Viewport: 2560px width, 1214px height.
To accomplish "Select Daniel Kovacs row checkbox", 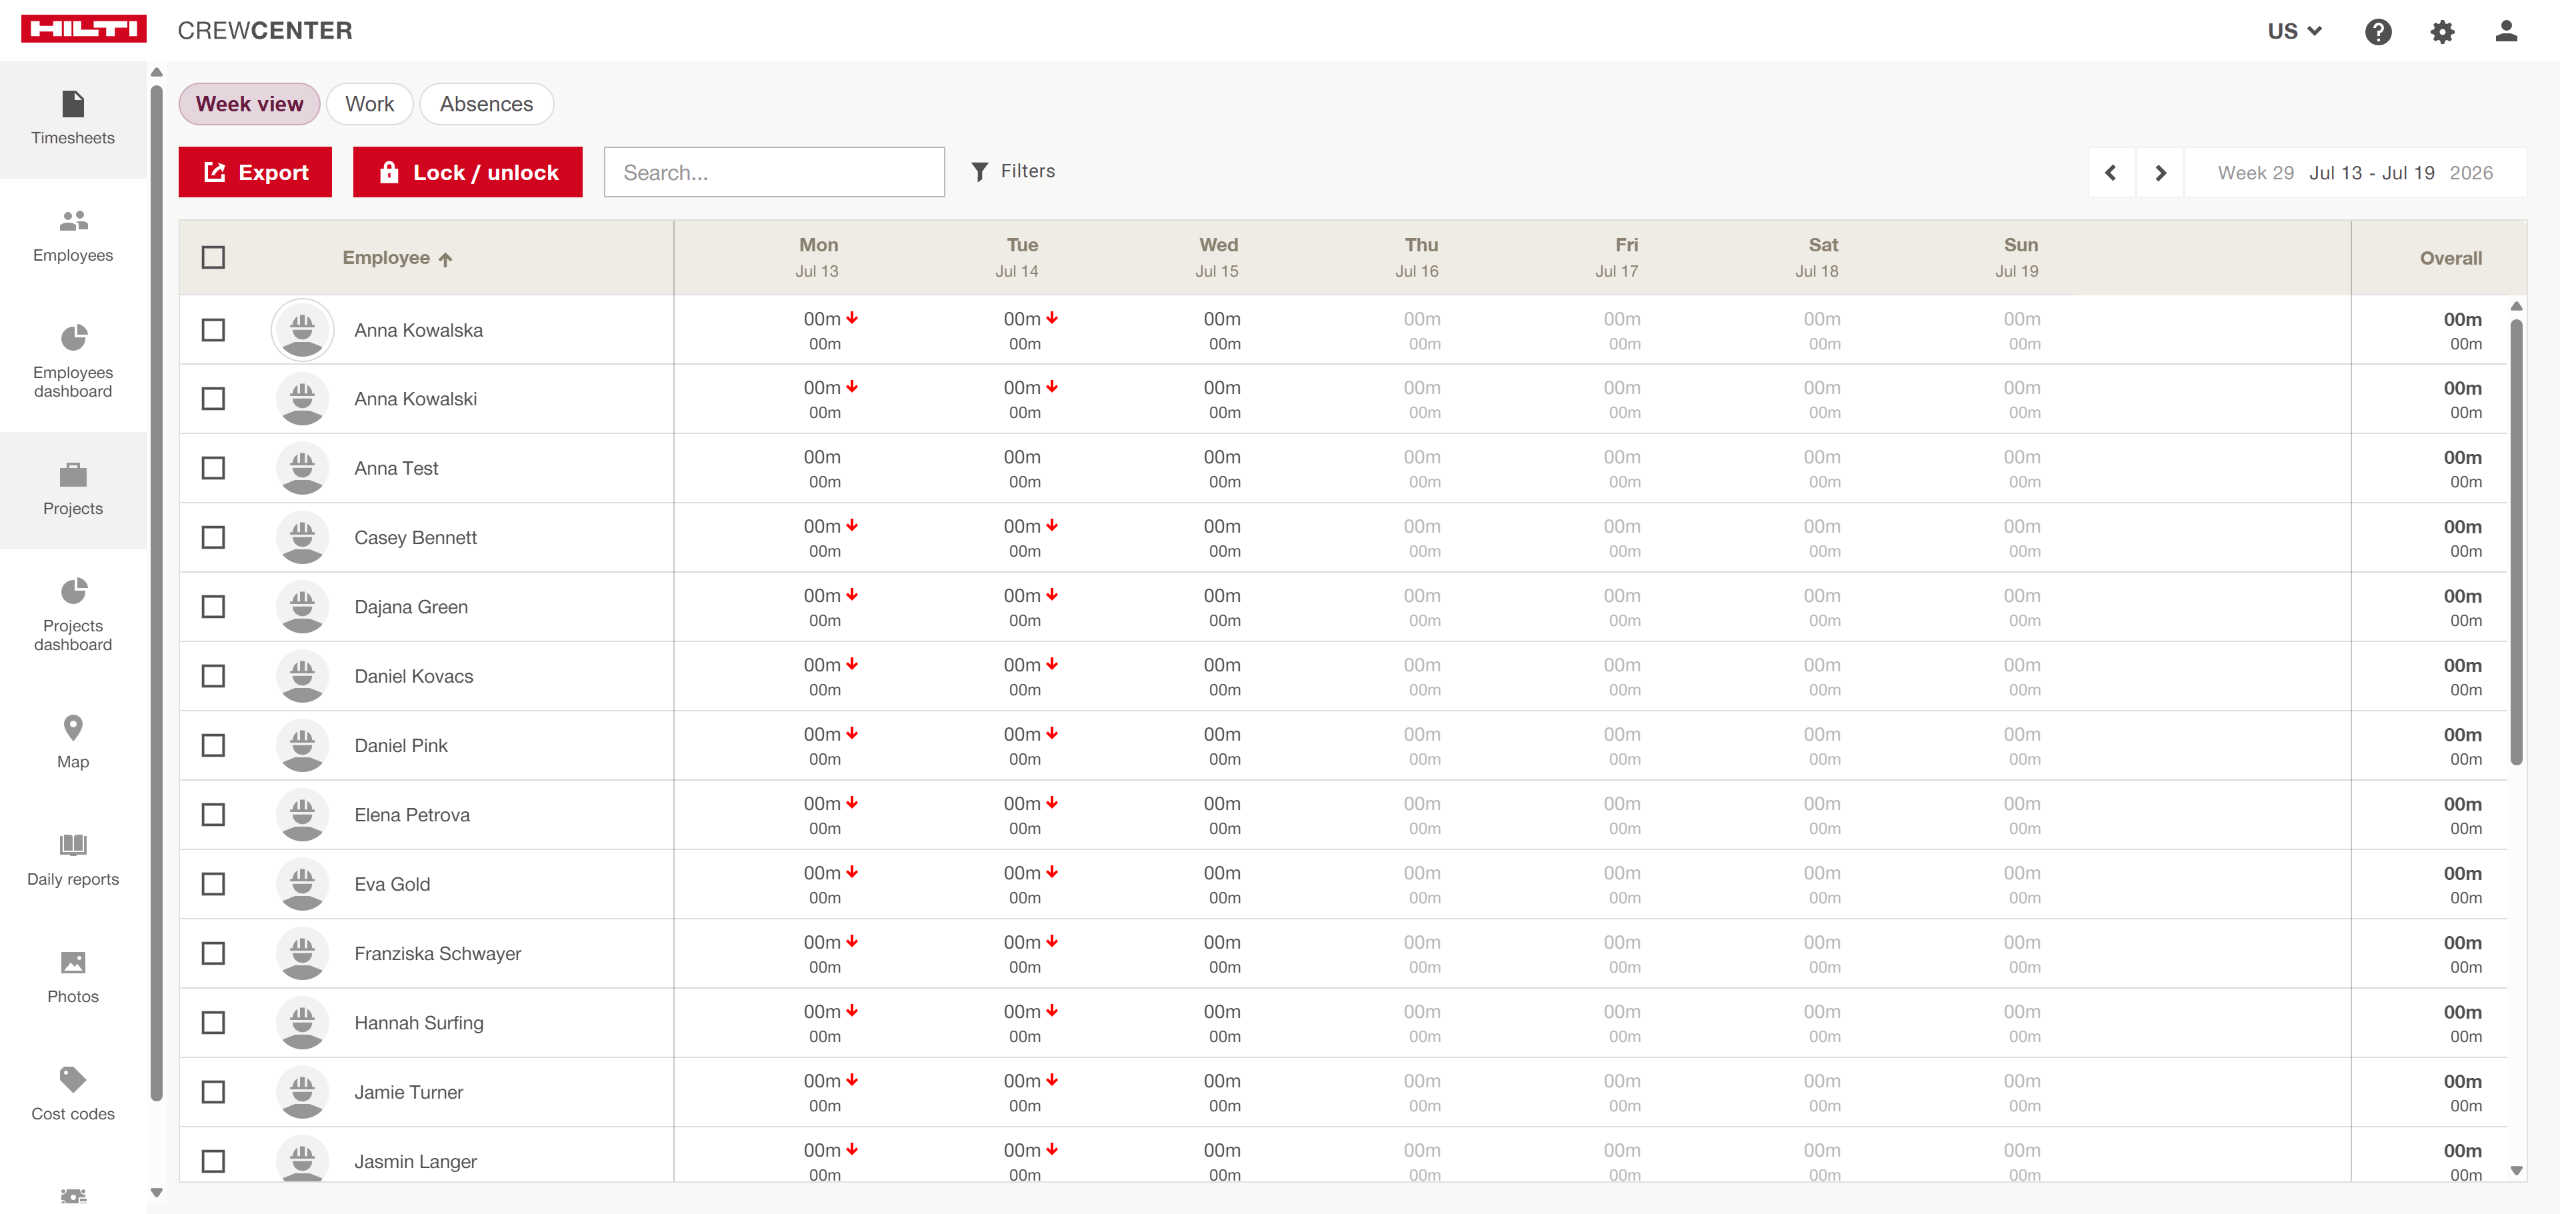I will 213,676.
